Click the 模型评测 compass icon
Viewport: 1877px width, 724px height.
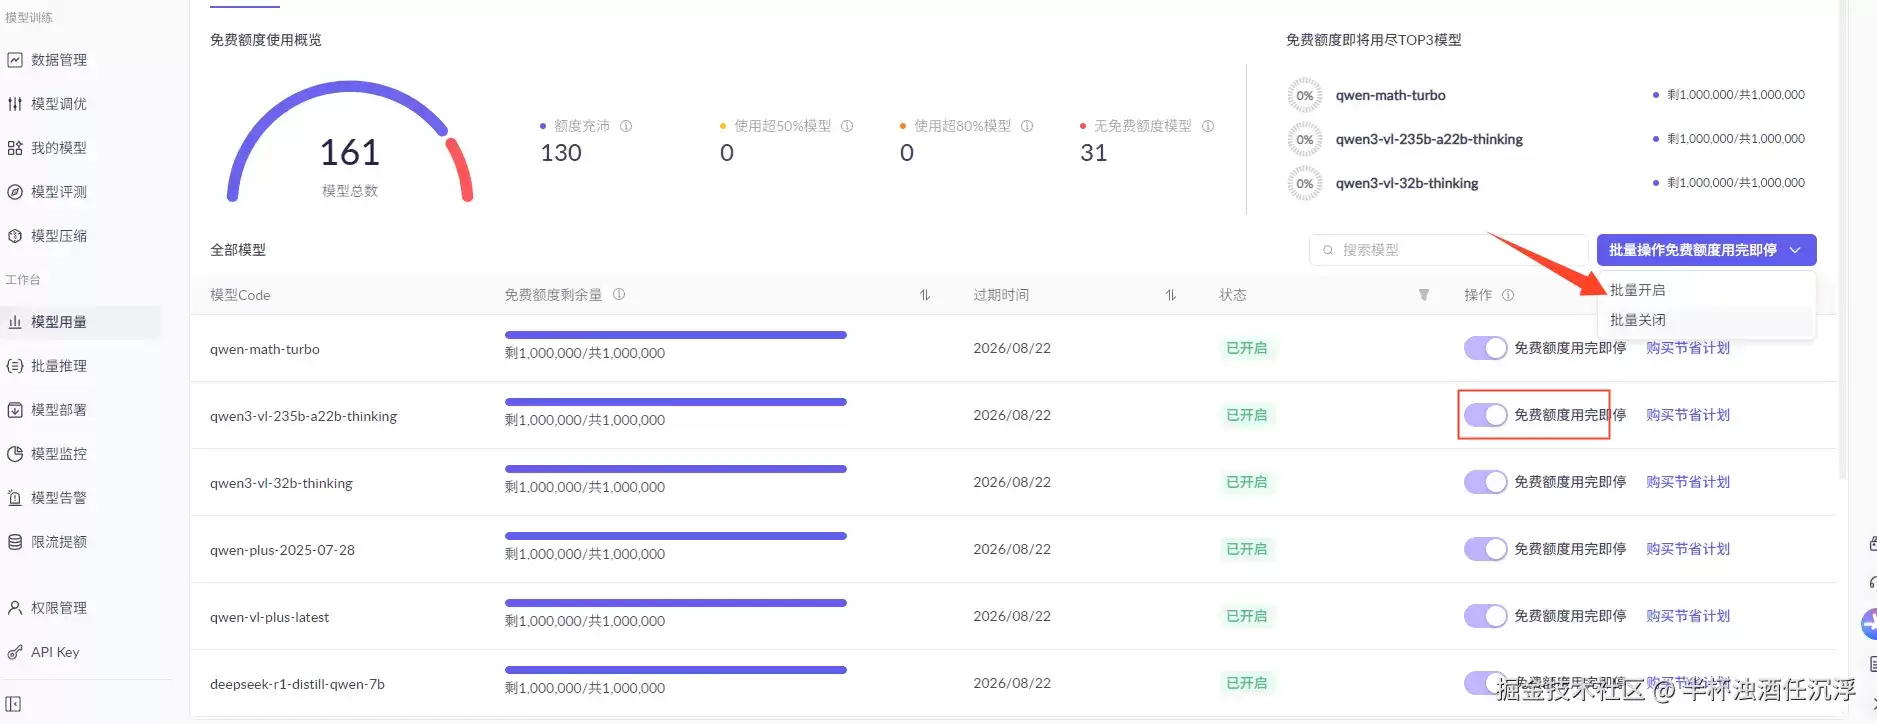tap(15, 192)
